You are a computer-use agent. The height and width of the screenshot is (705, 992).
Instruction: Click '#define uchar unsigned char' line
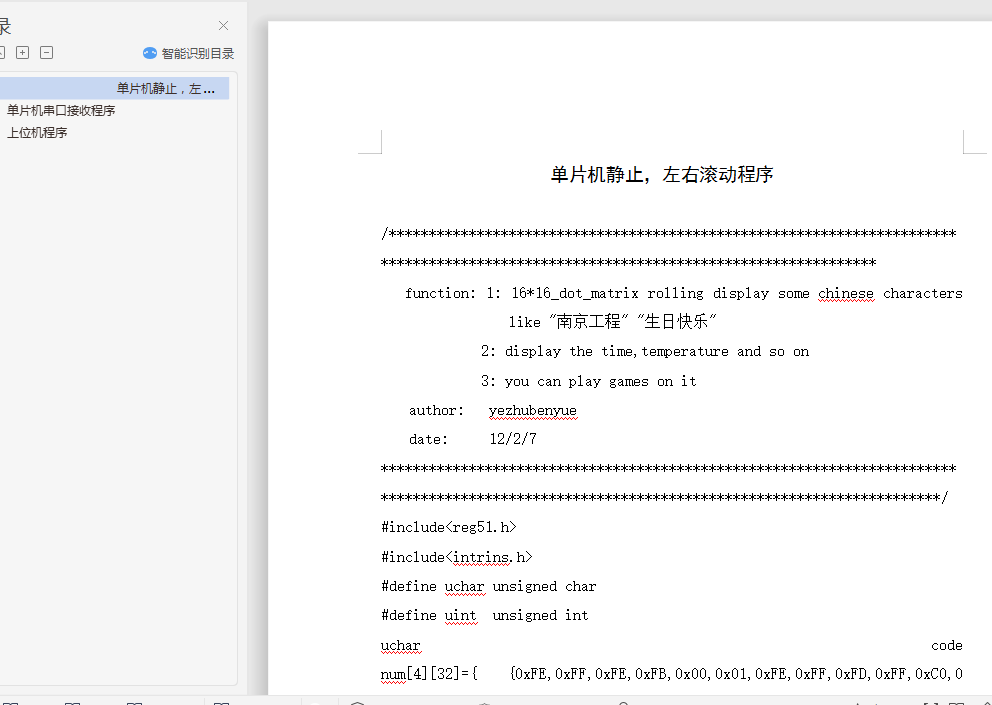coord(488,587)
